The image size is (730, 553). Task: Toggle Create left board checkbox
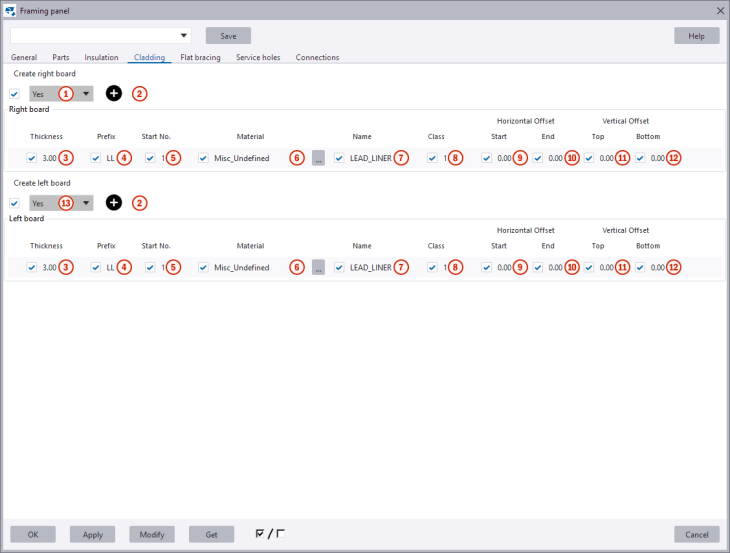(14, 203)
